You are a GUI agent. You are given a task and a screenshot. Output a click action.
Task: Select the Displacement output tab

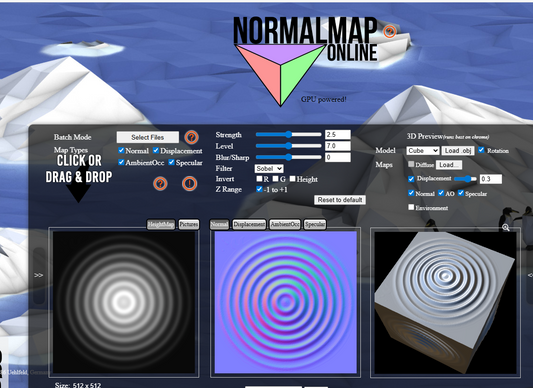(x=249, y=224)
